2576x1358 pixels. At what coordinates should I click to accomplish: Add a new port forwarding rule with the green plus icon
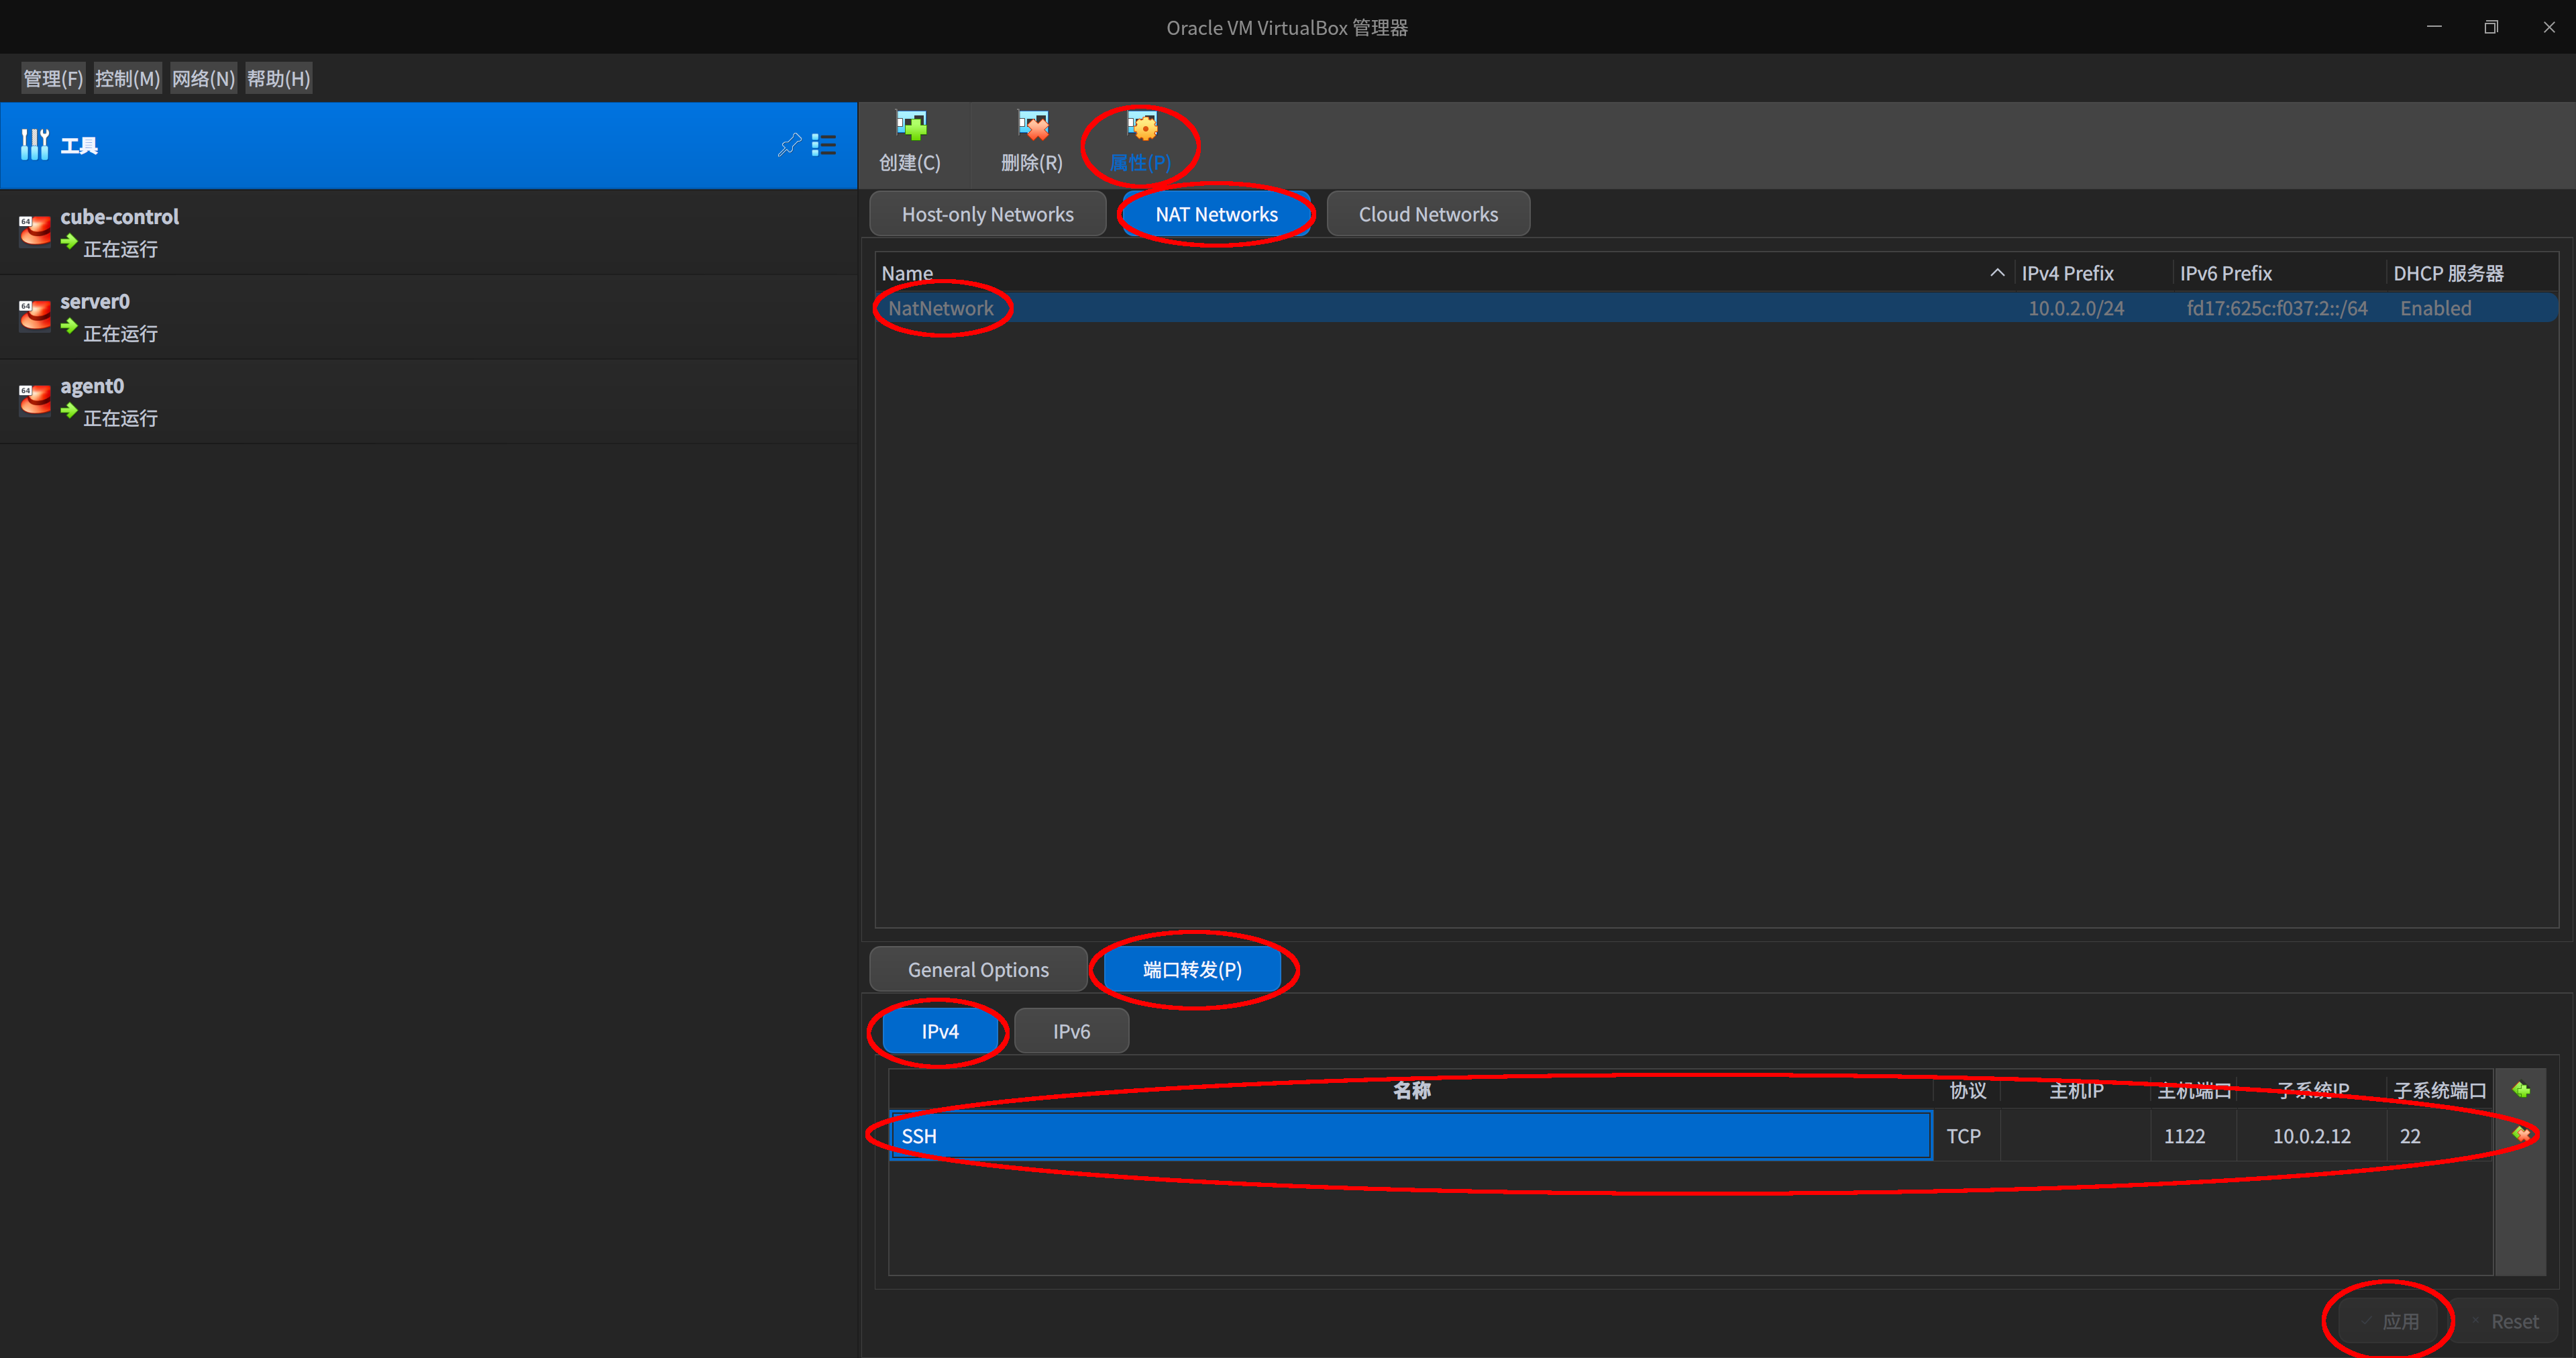click(x=2522, y=1090)
